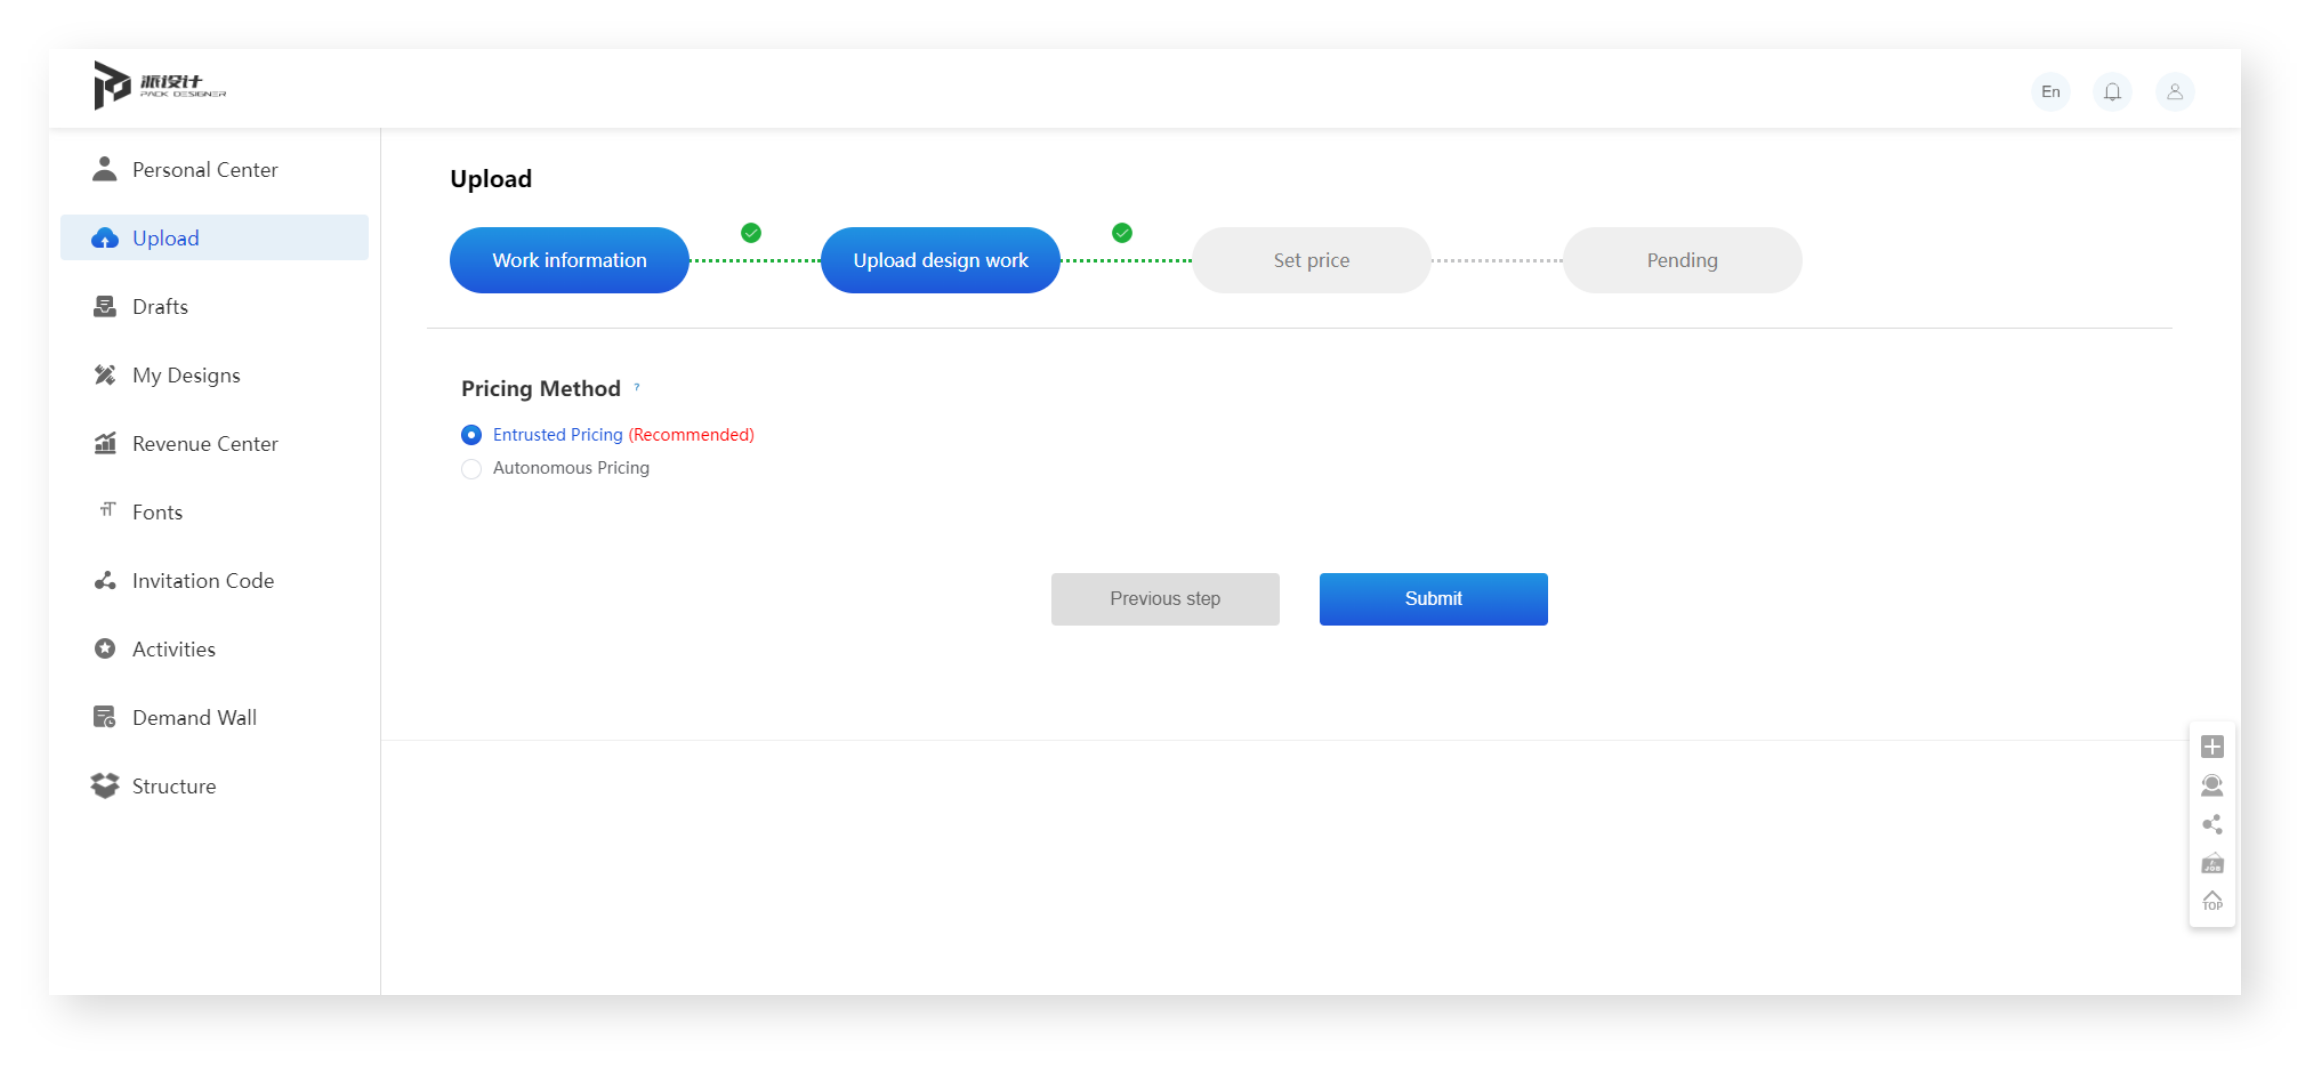The image size is (2318, 1072).
Task: Open Personal Center in the sidebar
Action: [x=214, y=169]
